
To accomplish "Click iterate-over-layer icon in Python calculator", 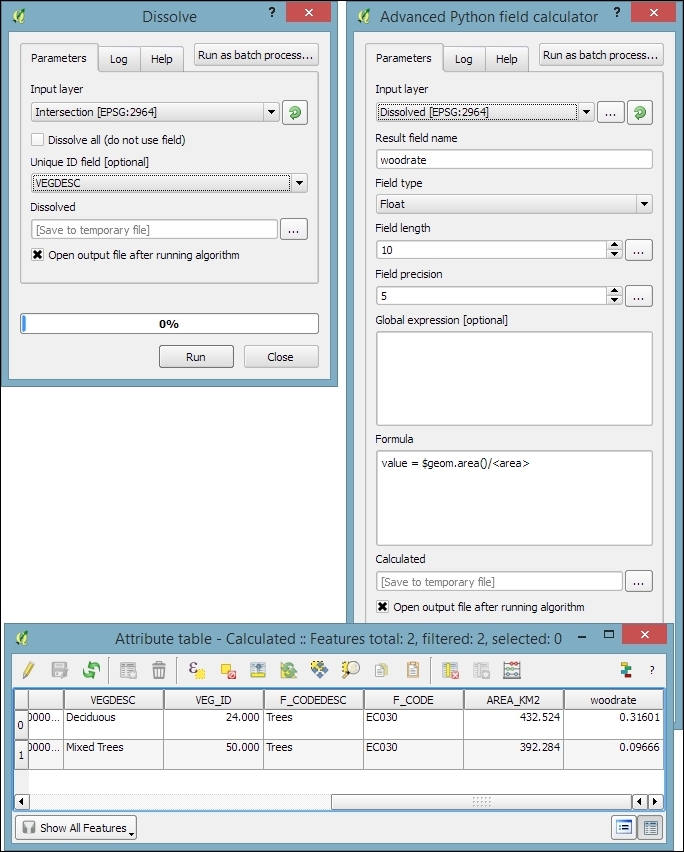I will pyautogui.click(x=640, y=112).
